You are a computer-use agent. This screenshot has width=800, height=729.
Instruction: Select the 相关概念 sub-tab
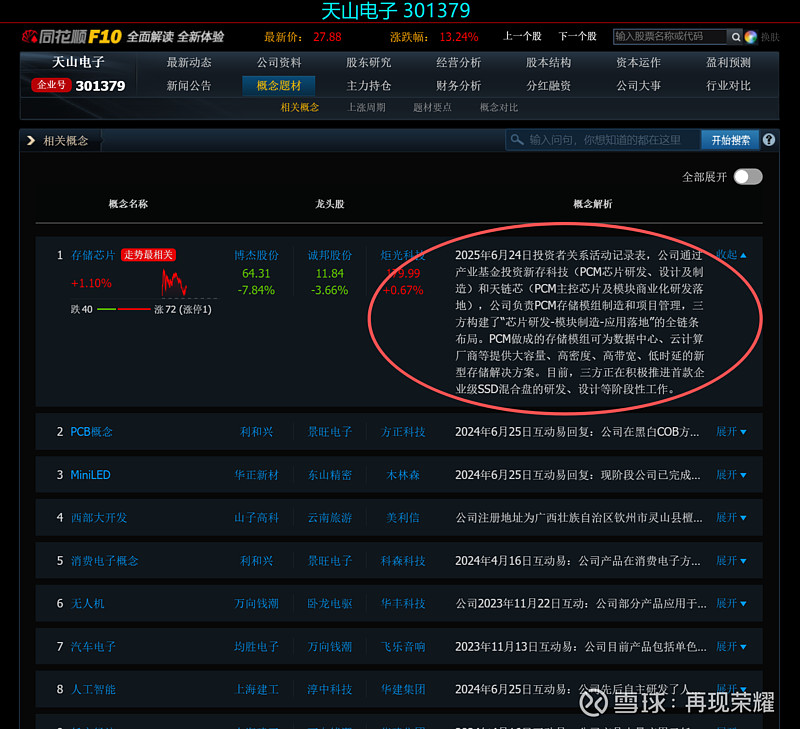299,108
